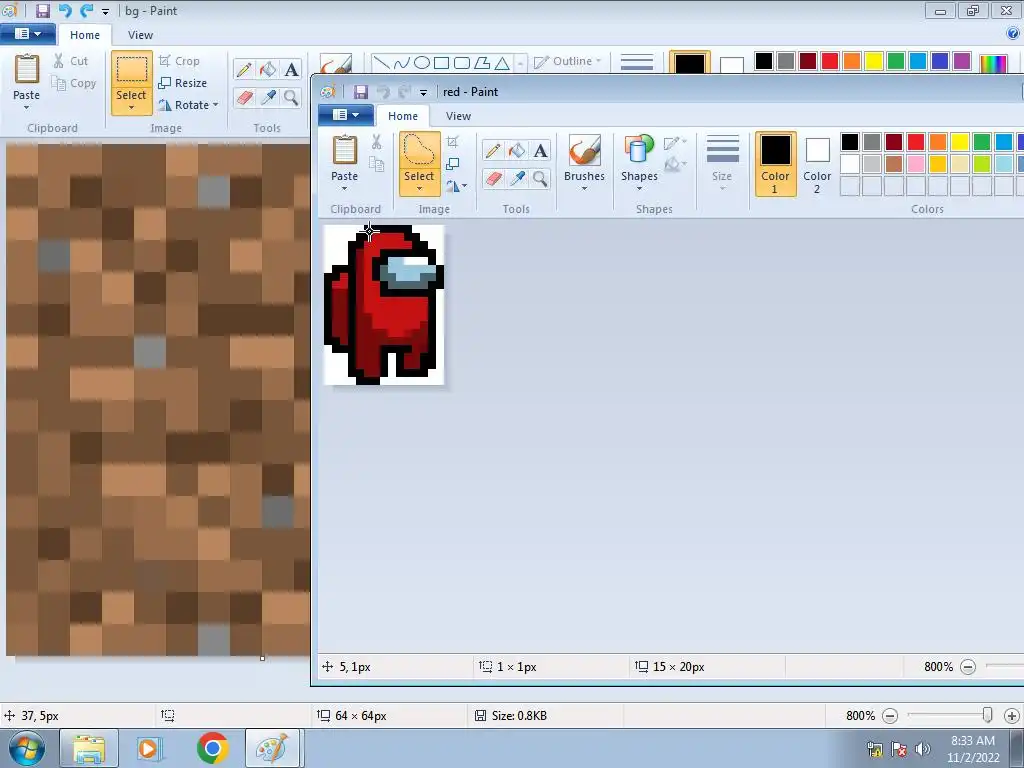The image size is (1024, 768).
Task: Open the Home tab in bg Paint
Action: (85, 35)
